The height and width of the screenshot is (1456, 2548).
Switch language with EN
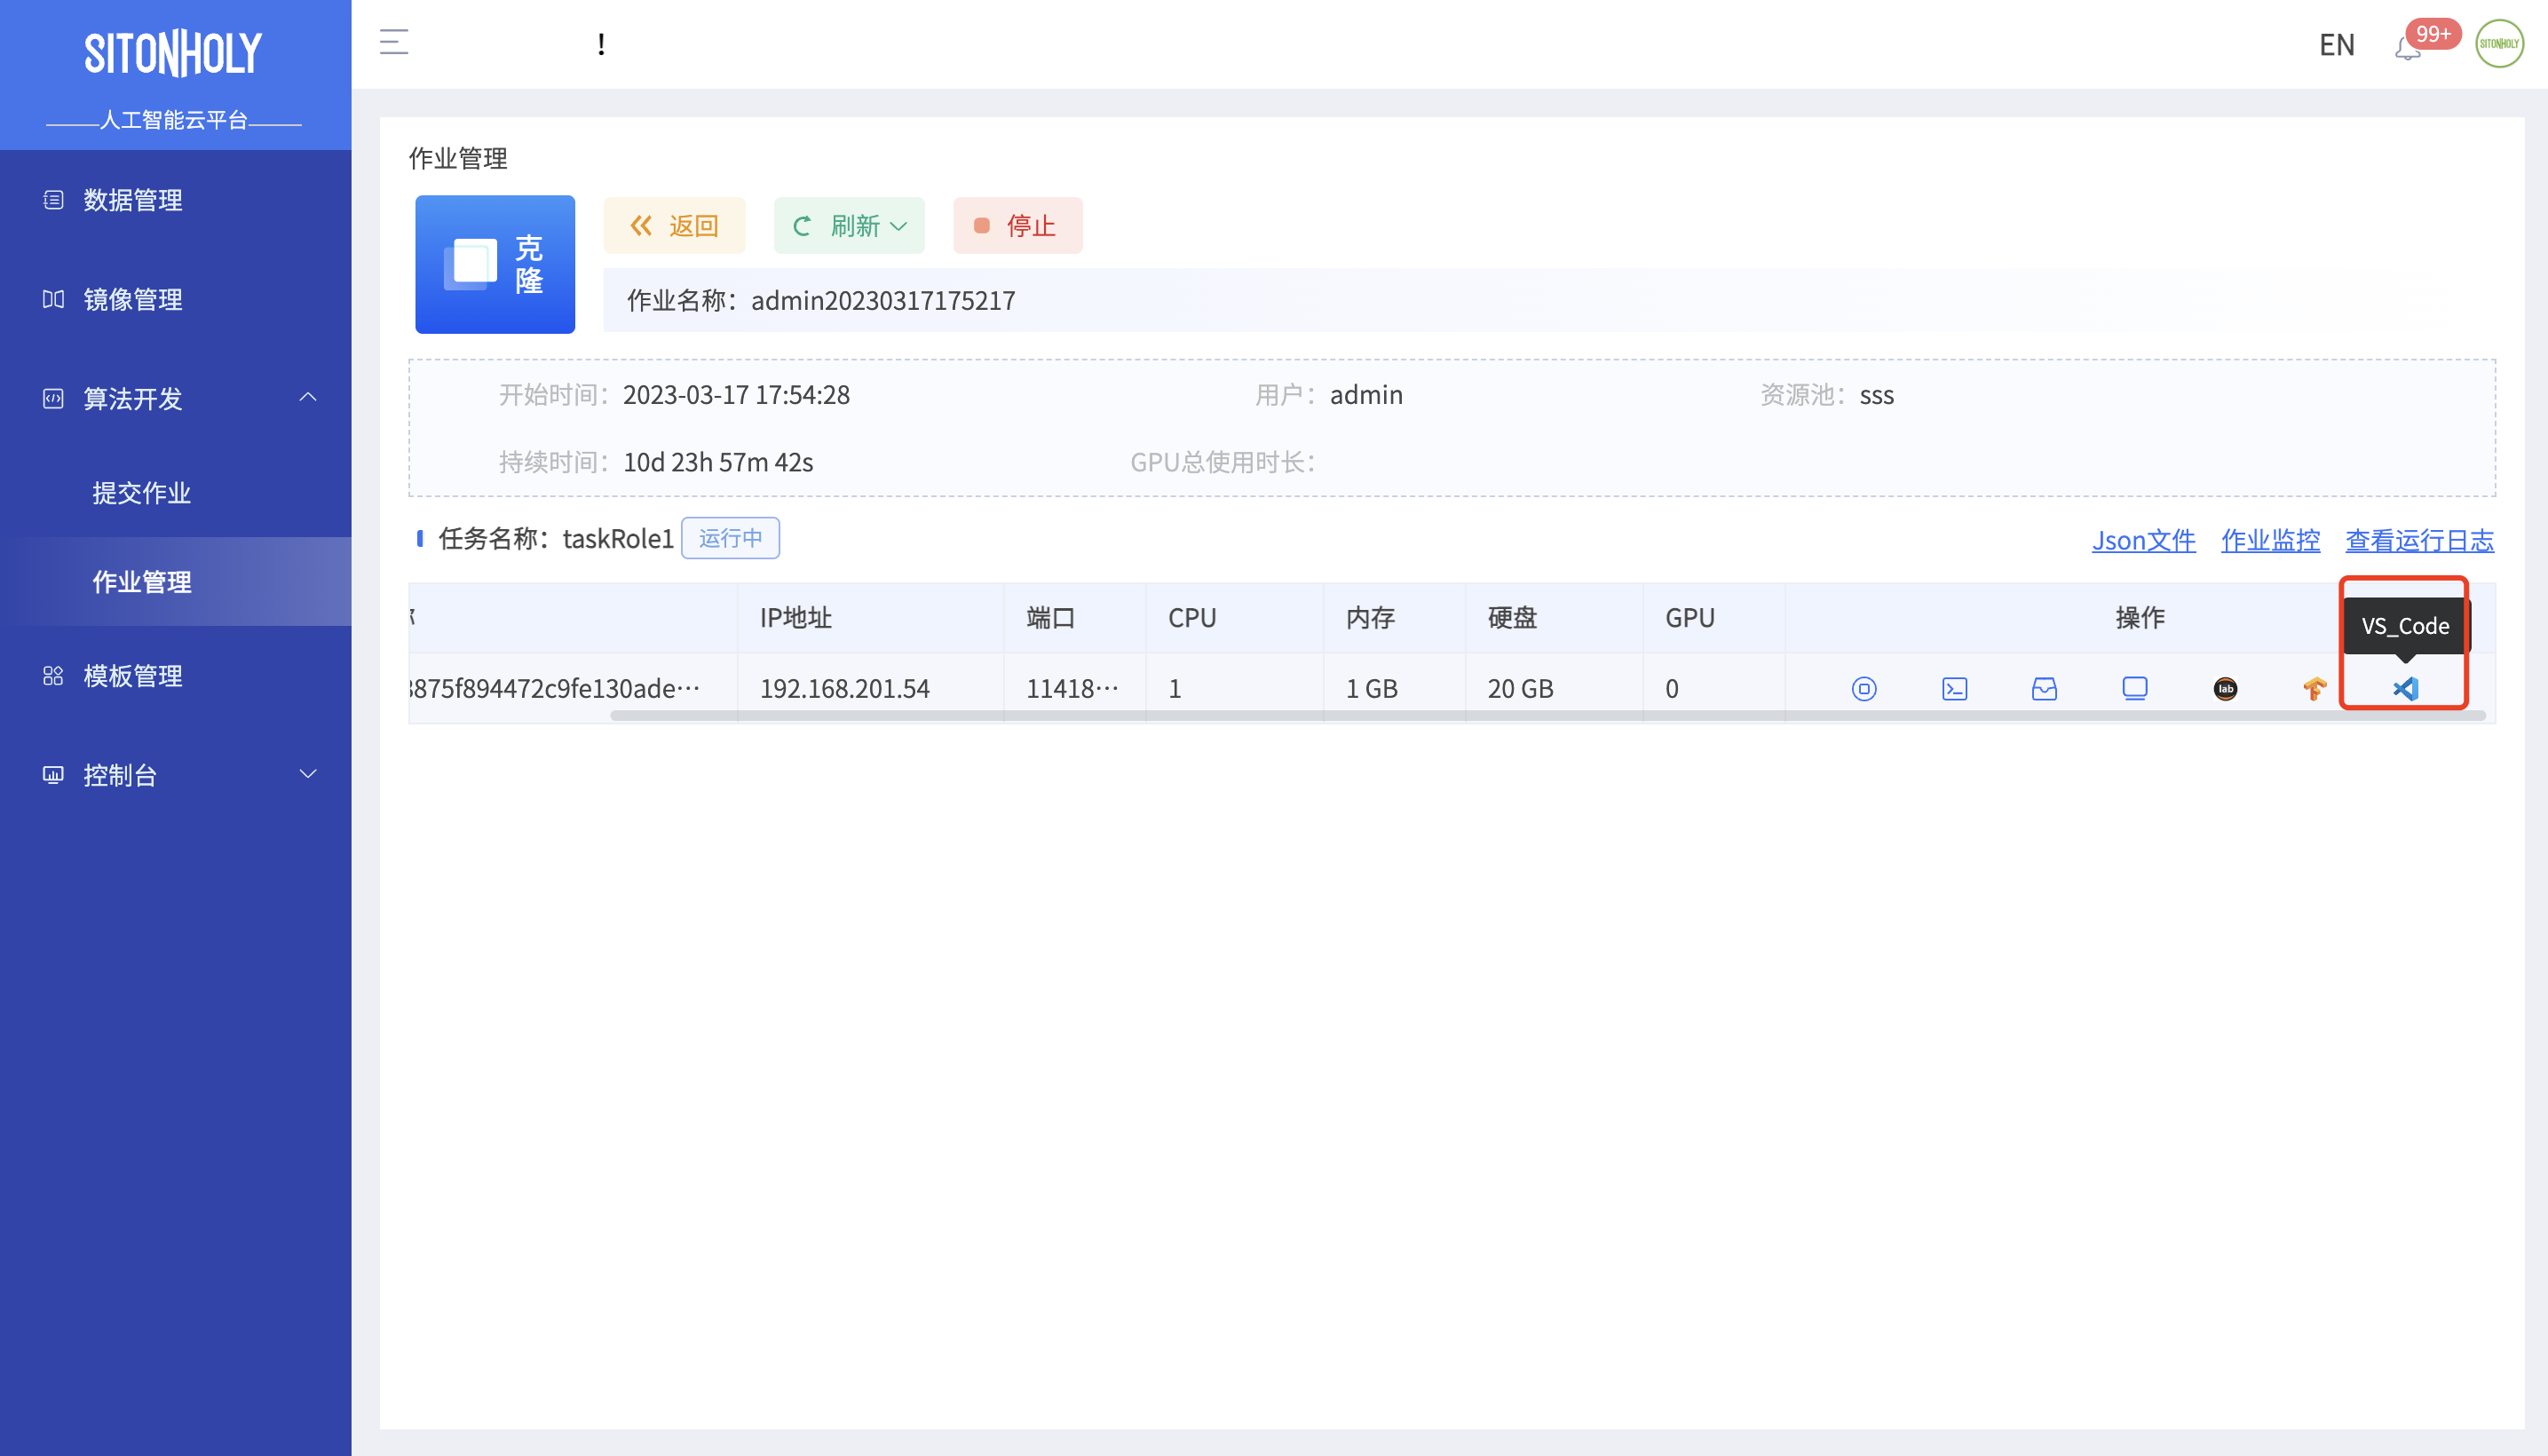point(2337,45)
